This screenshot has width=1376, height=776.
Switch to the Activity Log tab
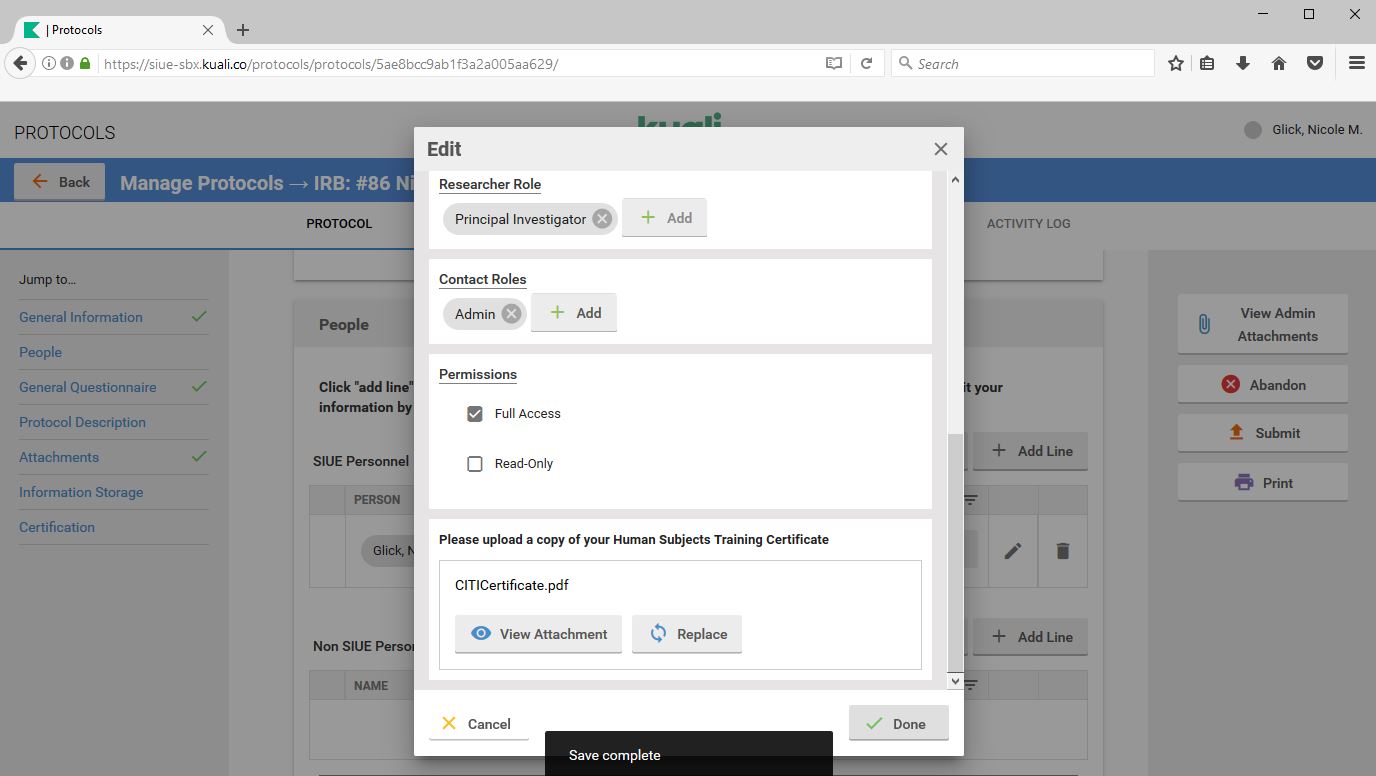[1028, 224]
